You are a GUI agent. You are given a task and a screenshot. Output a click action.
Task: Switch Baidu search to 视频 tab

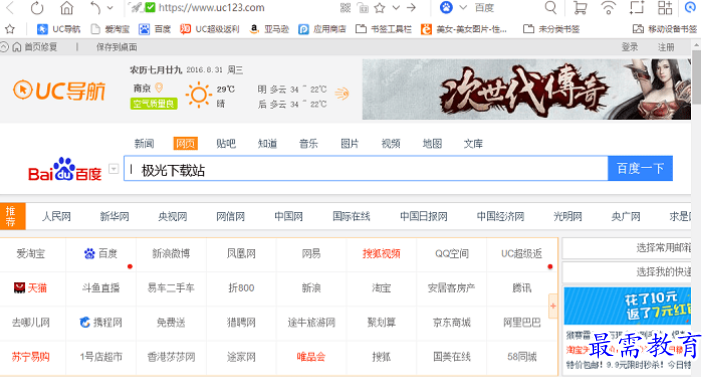[391, 143]
